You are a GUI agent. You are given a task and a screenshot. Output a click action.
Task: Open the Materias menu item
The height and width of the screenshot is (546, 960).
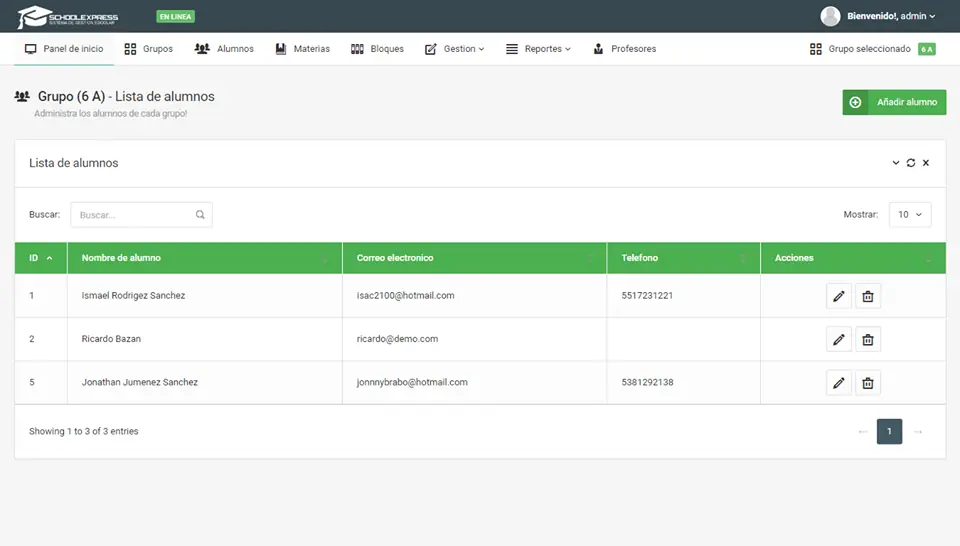(x=302, y=49)
